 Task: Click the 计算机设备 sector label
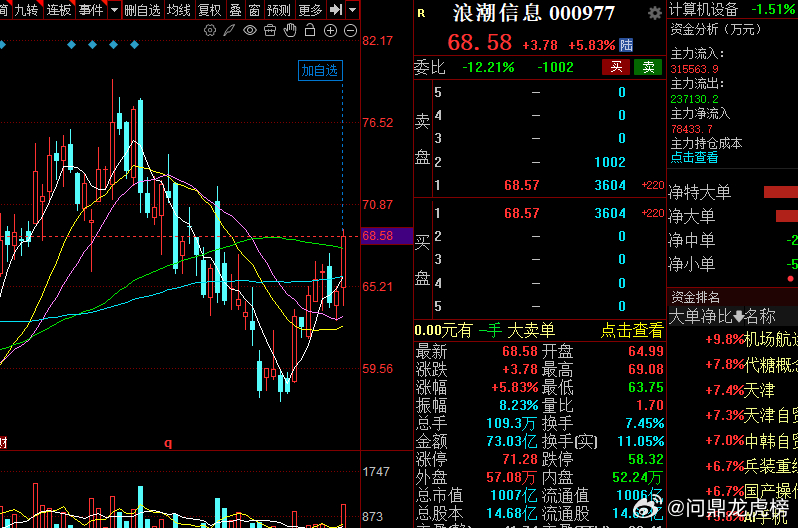pos(703,9)
